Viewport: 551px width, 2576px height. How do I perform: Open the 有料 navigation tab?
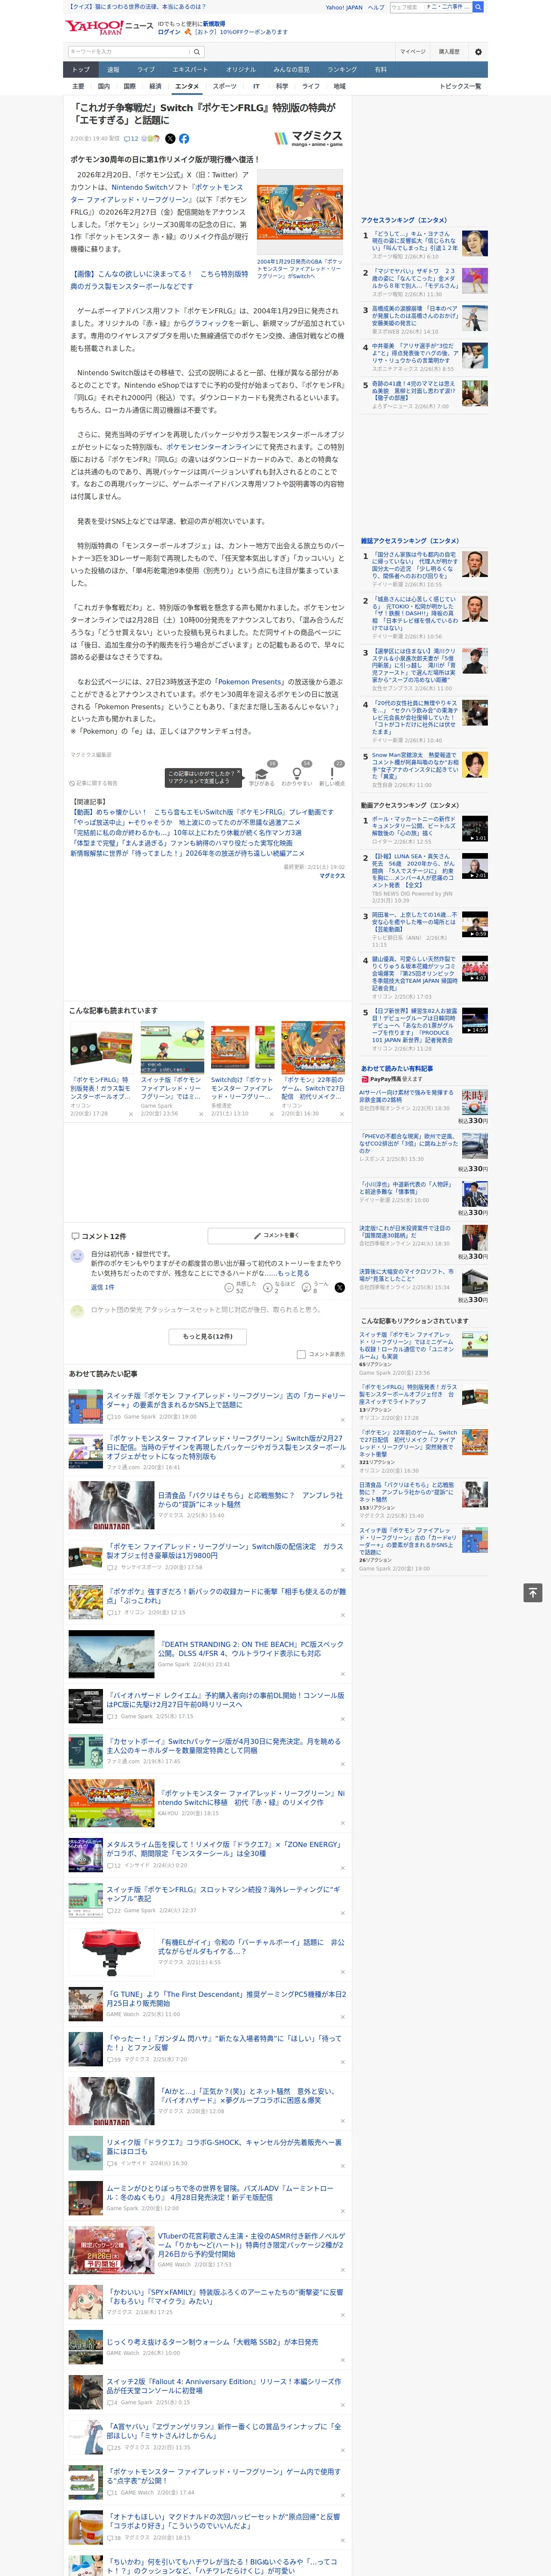point(380,70)
